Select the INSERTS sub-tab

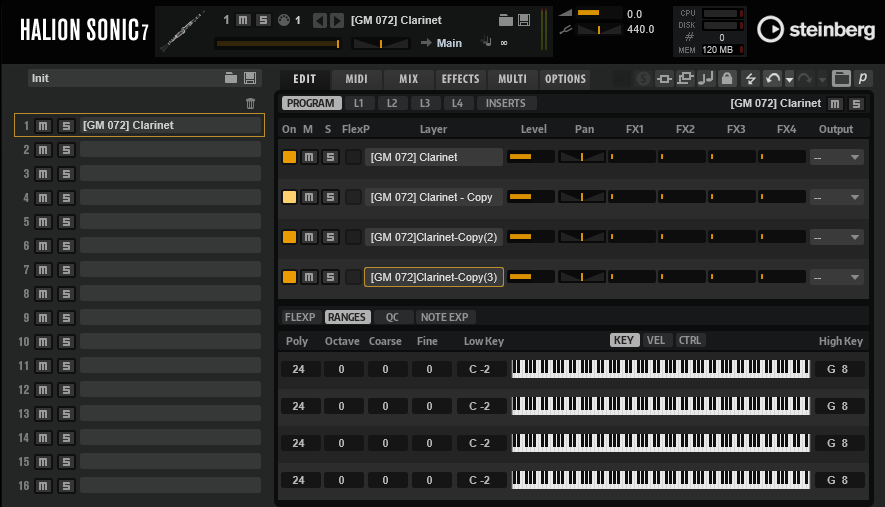(x=505, y=103)
